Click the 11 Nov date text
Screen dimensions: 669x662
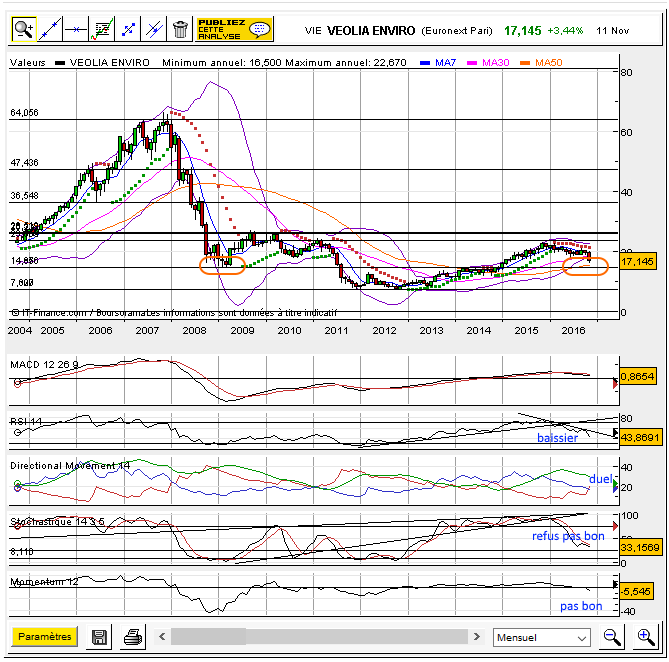(x=613, y=31)
